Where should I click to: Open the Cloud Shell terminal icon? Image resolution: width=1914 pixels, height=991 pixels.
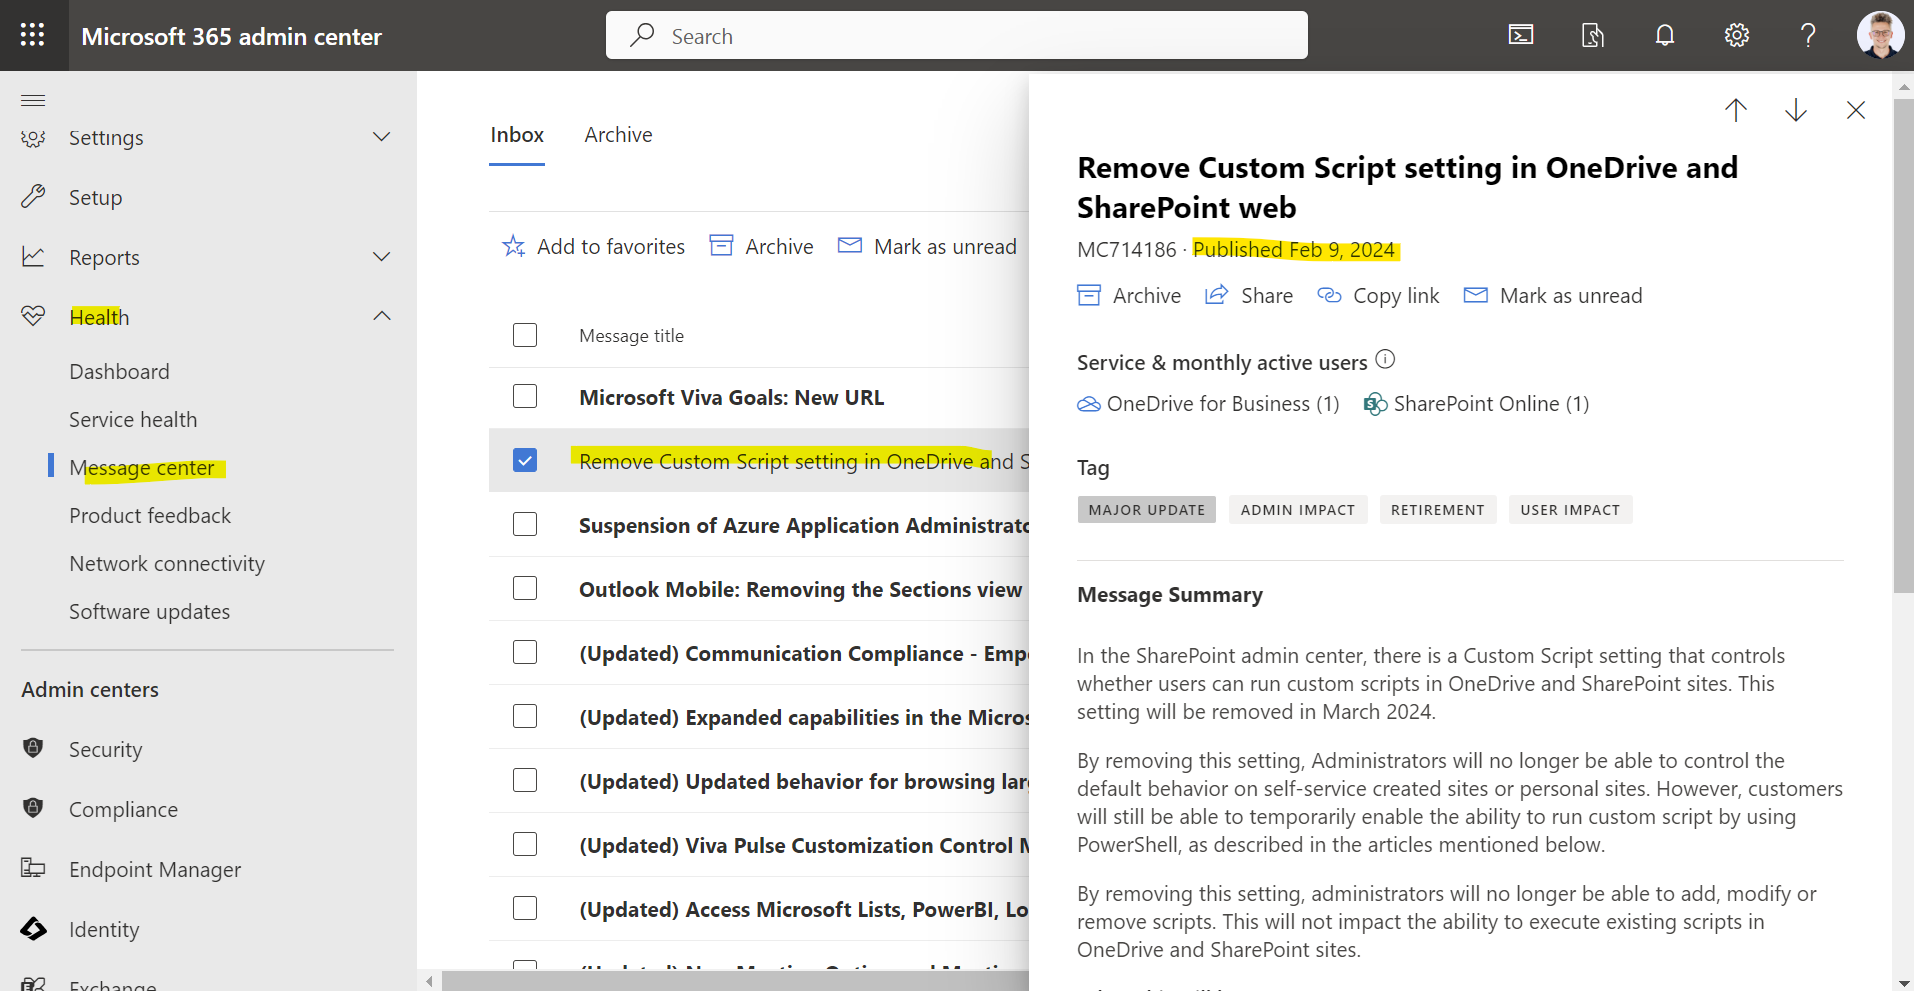[x=1520, y=35]
